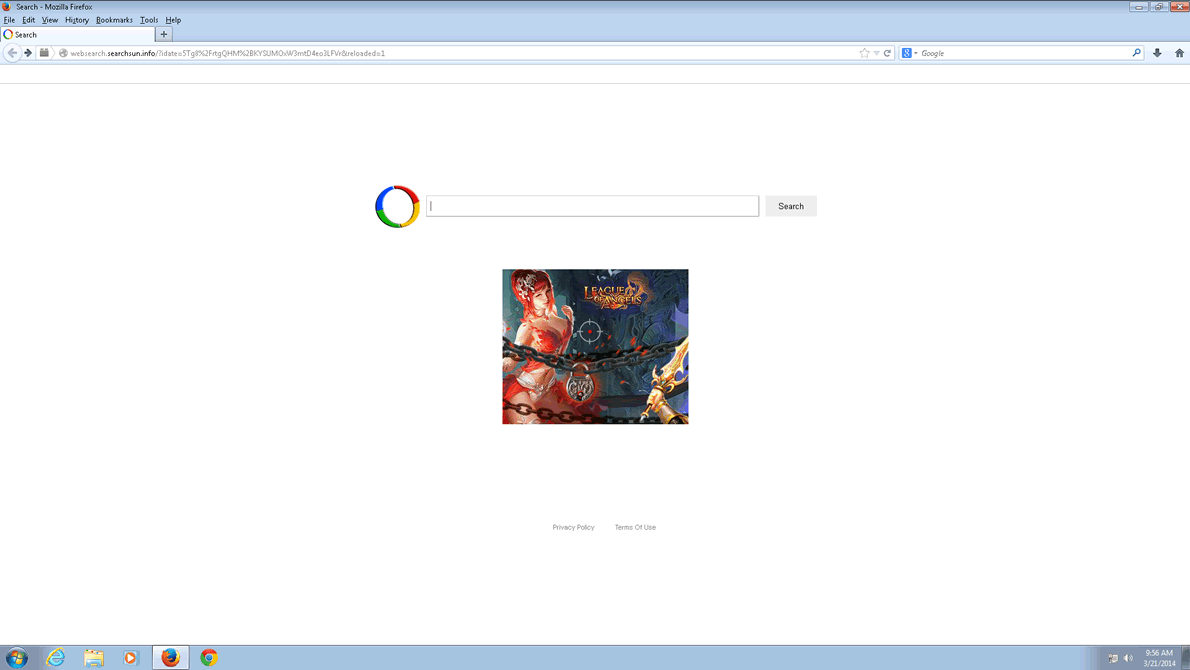
Task: Go to the Firefox home page icon
Action: [1179, 53]
